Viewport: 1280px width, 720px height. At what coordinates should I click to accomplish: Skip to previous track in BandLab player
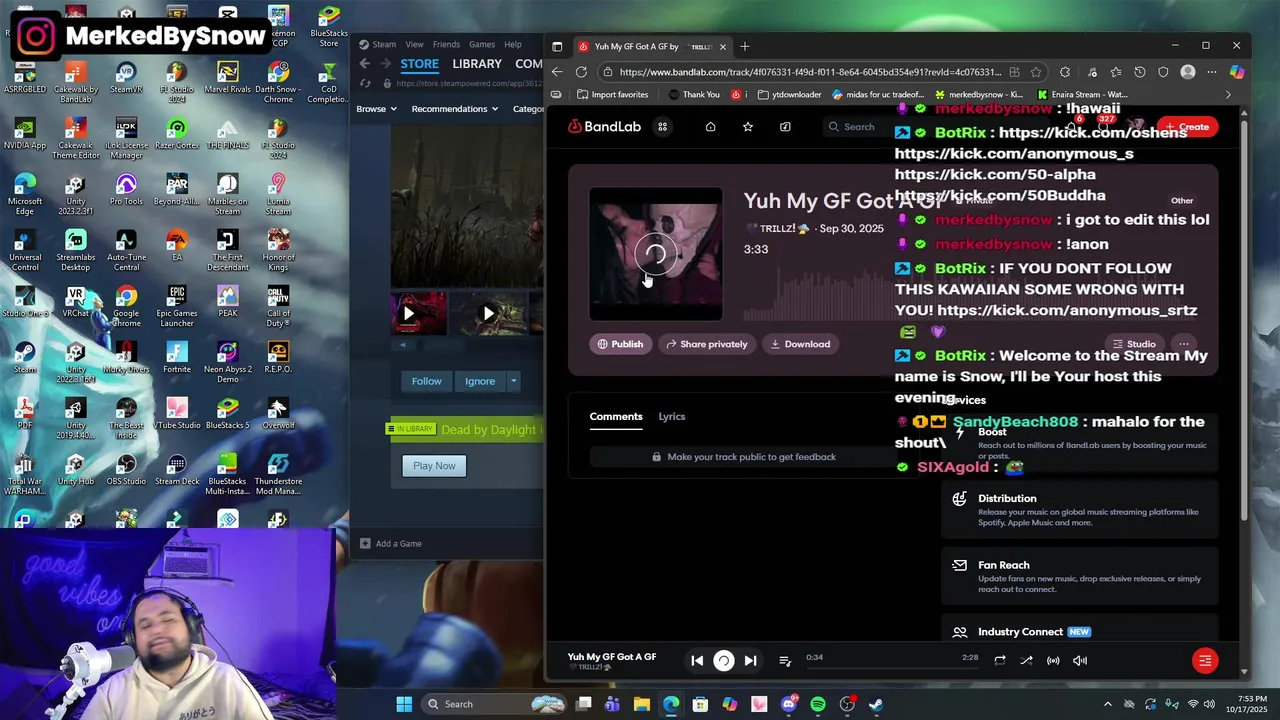[x=697, y=660]
